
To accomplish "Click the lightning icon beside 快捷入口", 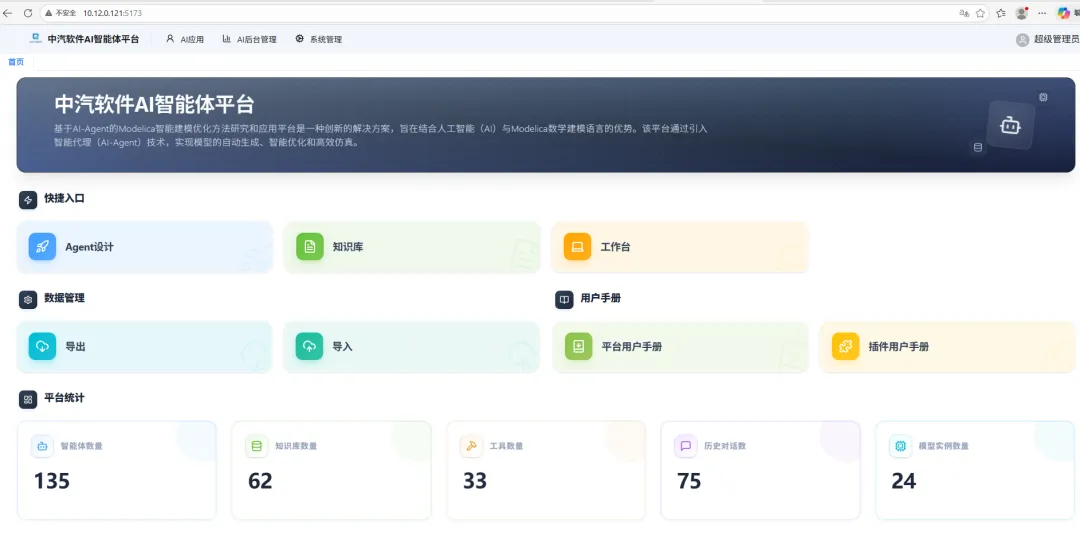I will [28, 200].
